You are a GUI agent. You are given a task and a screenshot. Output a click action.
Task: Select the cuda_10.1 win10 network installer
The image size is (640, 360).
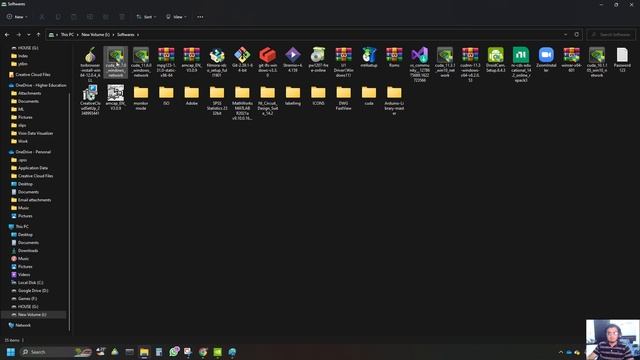click(x=597, y=62)
